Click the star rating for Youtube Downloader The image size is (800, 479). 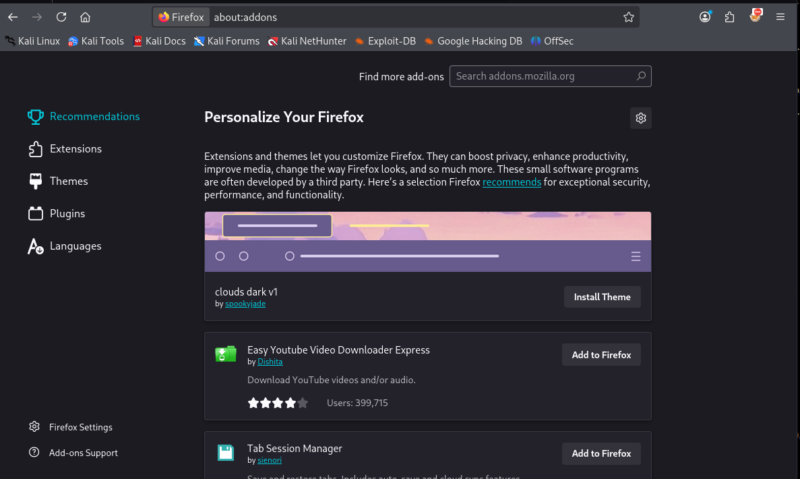[278, 403]
